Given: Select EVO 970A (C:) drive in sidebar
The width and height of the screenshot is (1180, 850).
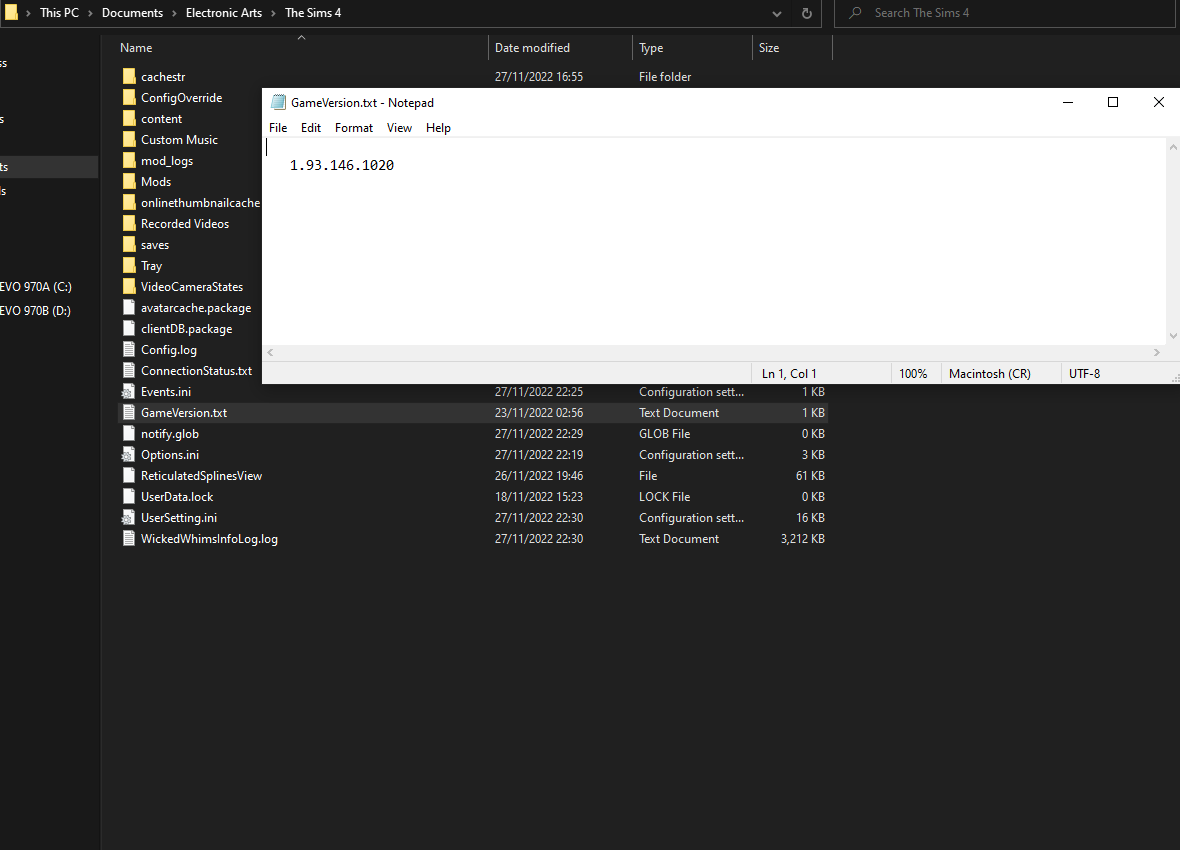Looking at the screenshot, I should coord(35,287).
